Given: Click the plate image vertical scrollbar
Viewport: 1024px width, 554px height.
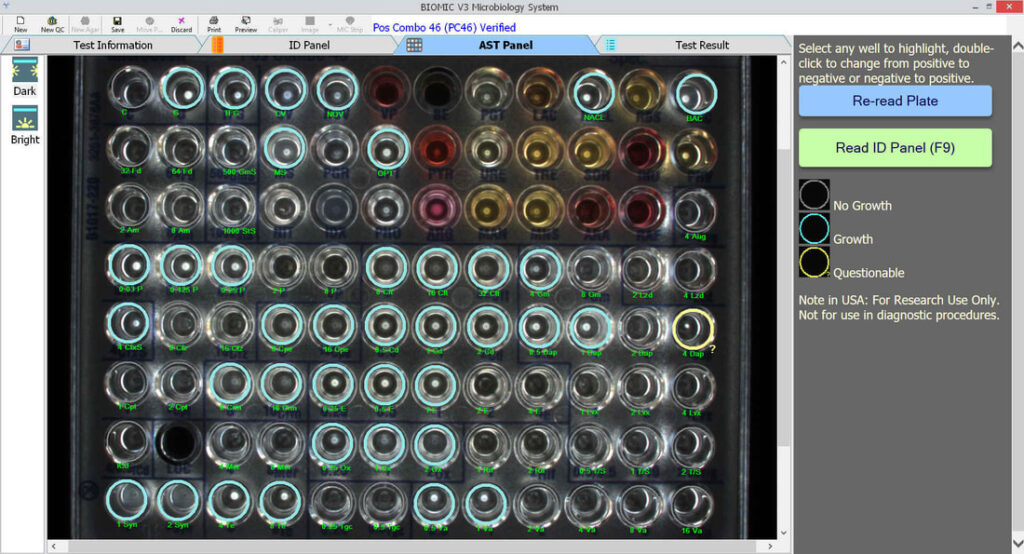Looking at the screenshot, I should [784, 297].
